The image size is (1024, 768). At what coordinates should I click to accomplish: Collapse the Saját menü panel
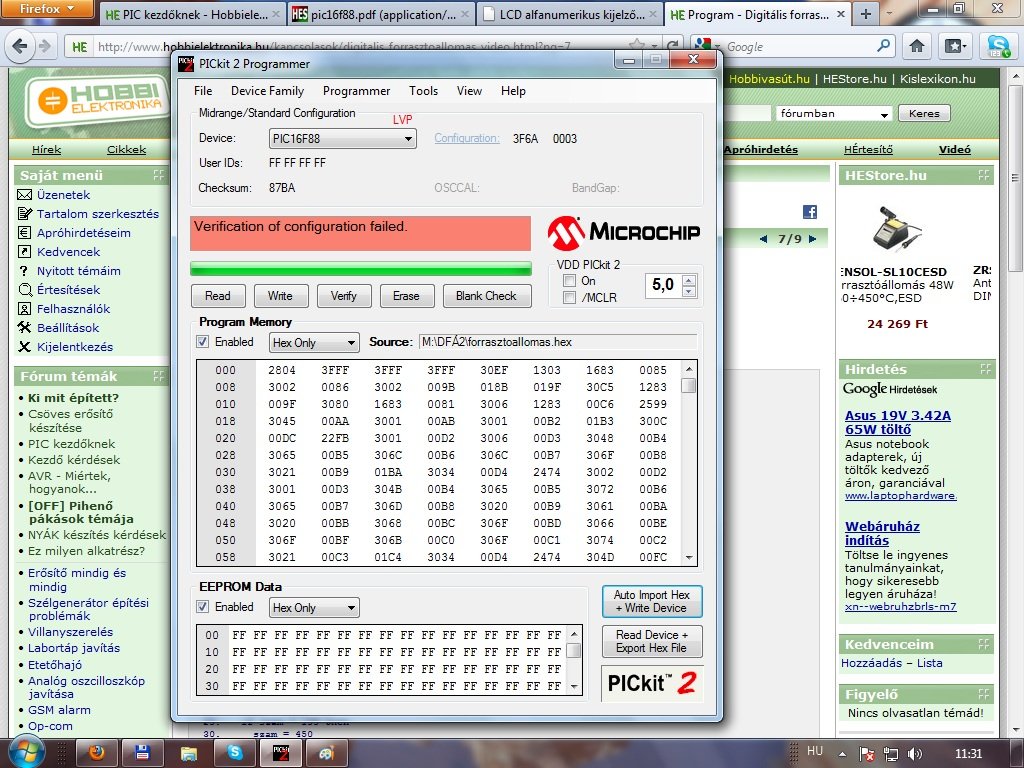[x=158, y=175]
